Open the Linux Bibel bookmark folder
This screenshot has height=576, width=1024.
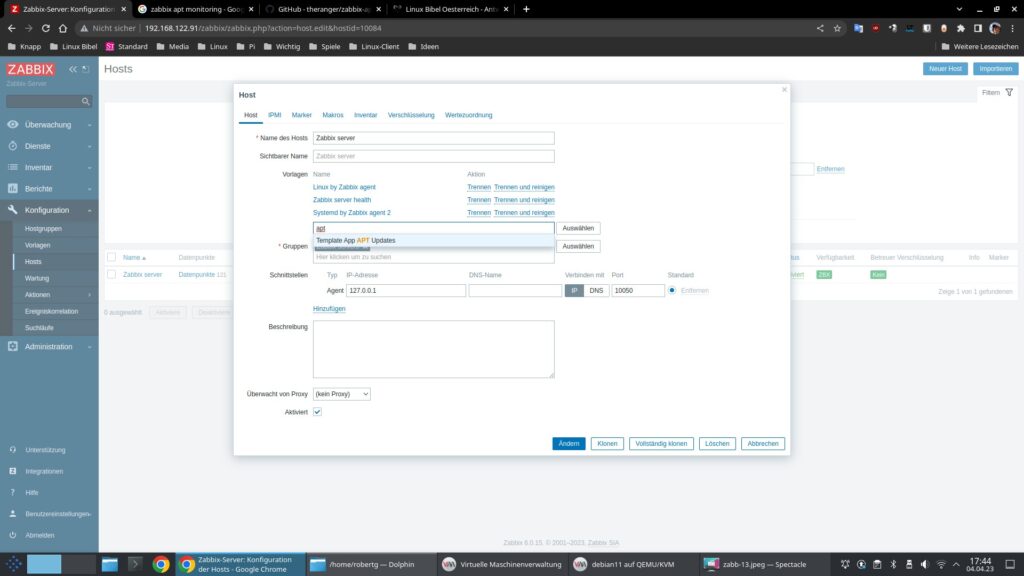click(73, 46)
